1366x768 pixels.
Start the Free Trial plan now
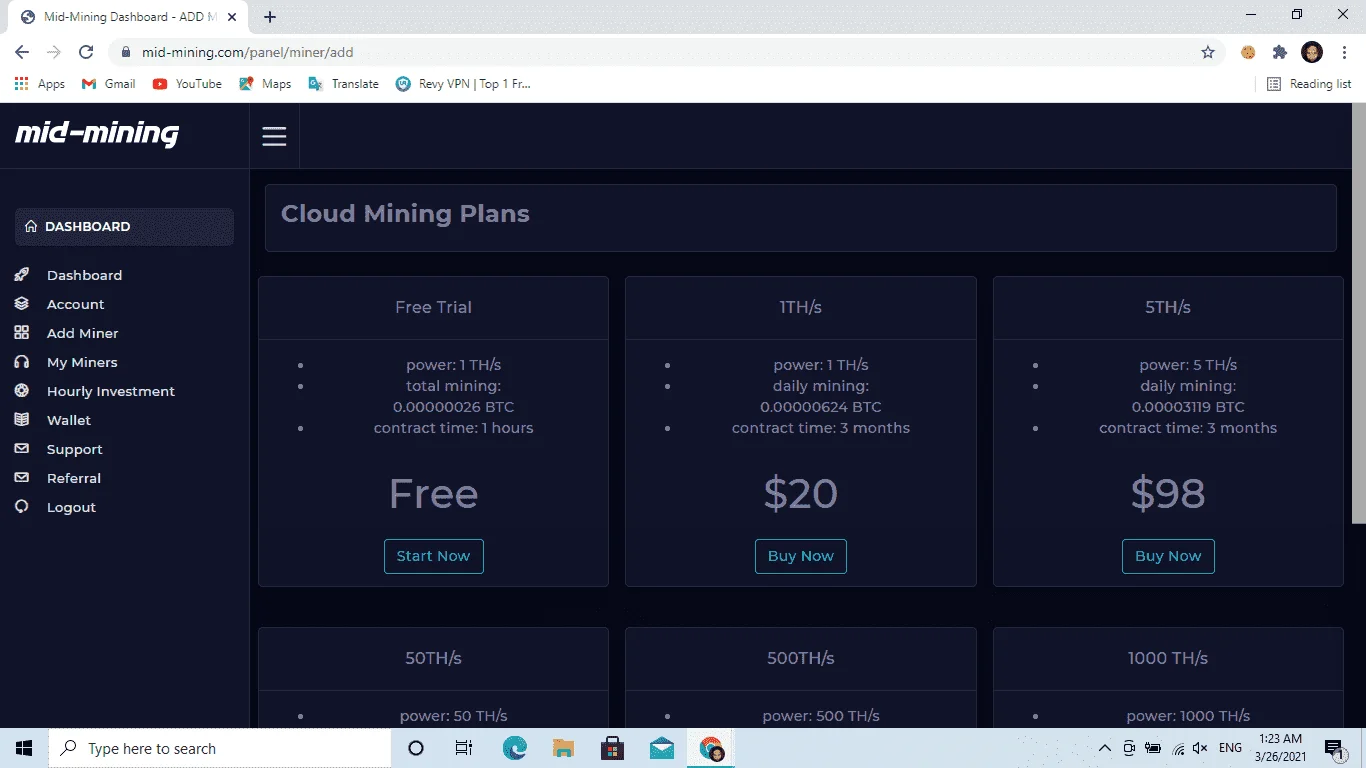433,556
